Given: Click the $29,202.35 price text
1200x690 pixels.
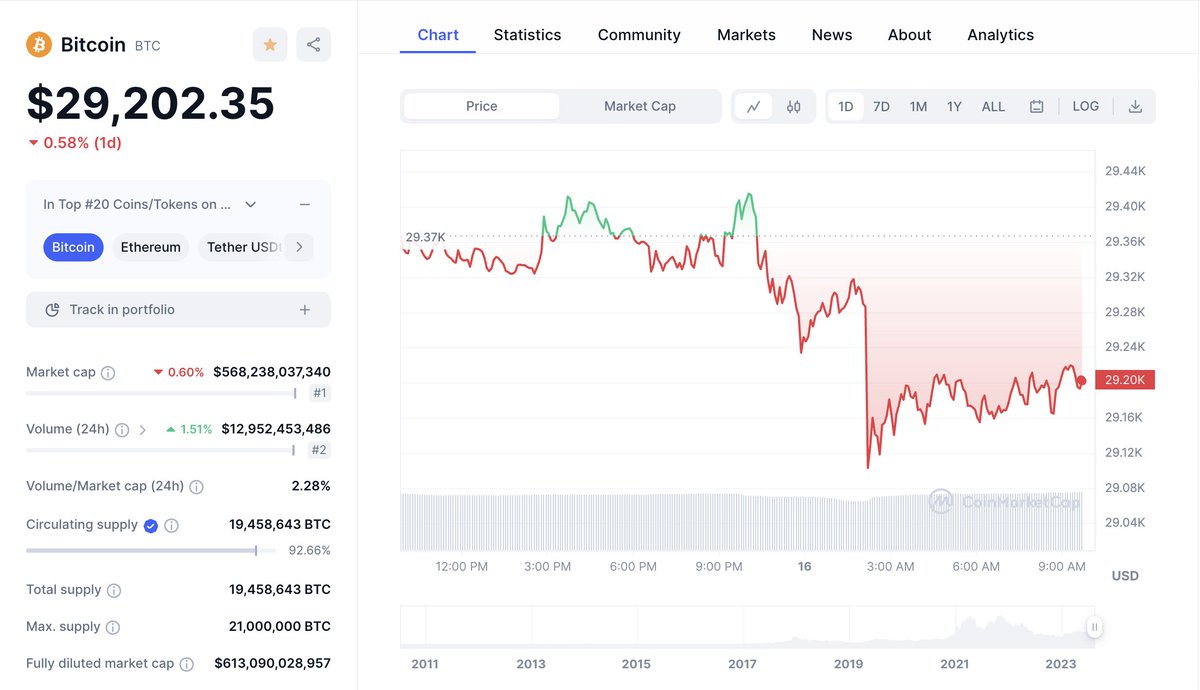Looking at the screenshot, I should tap(150, 103).
